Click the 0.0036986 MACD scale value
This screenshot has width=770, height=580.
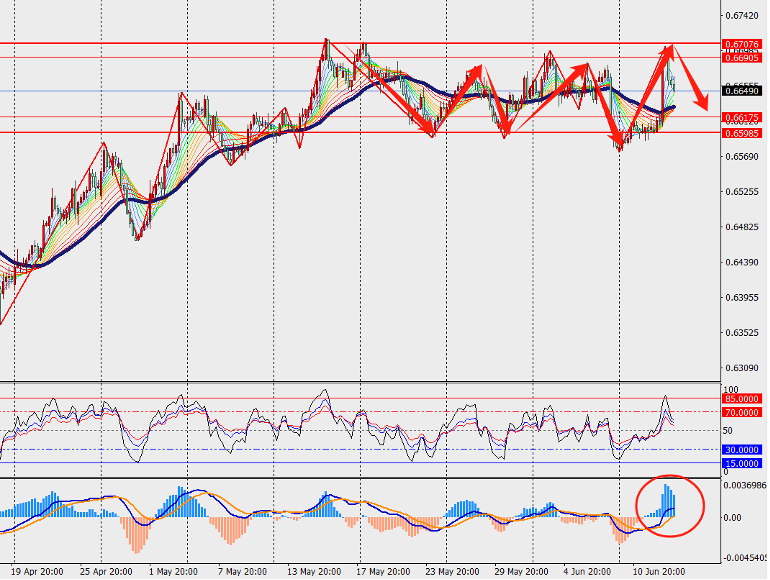point(745,486)
